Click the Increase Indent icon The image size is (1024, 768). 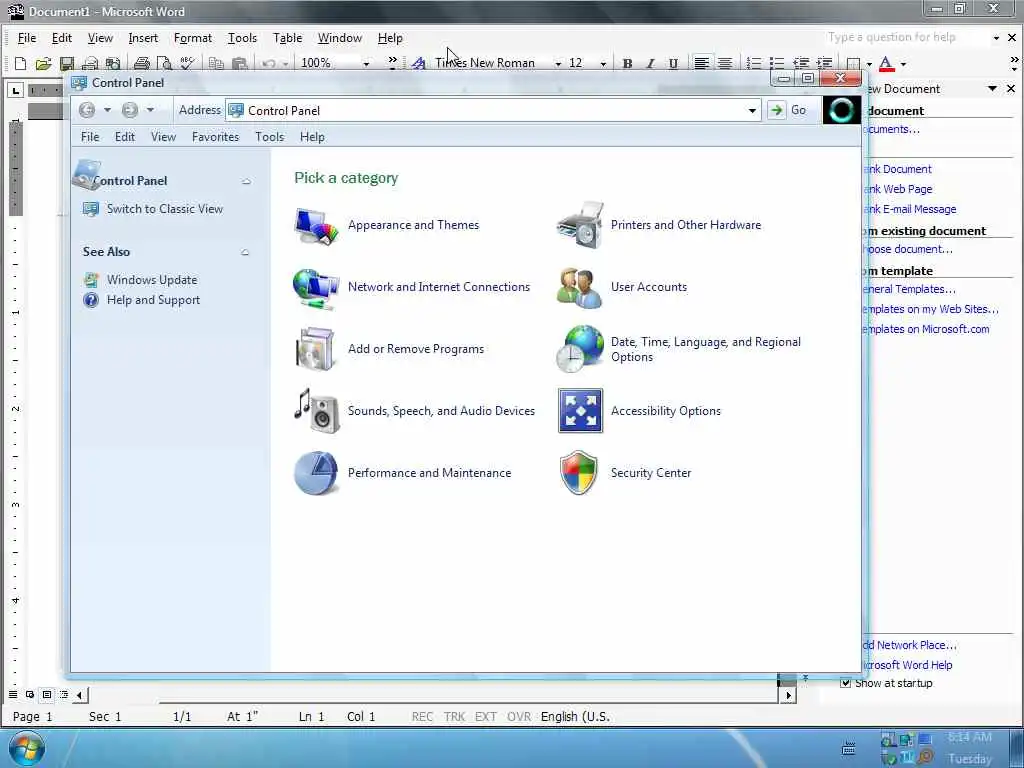[824, 63]
